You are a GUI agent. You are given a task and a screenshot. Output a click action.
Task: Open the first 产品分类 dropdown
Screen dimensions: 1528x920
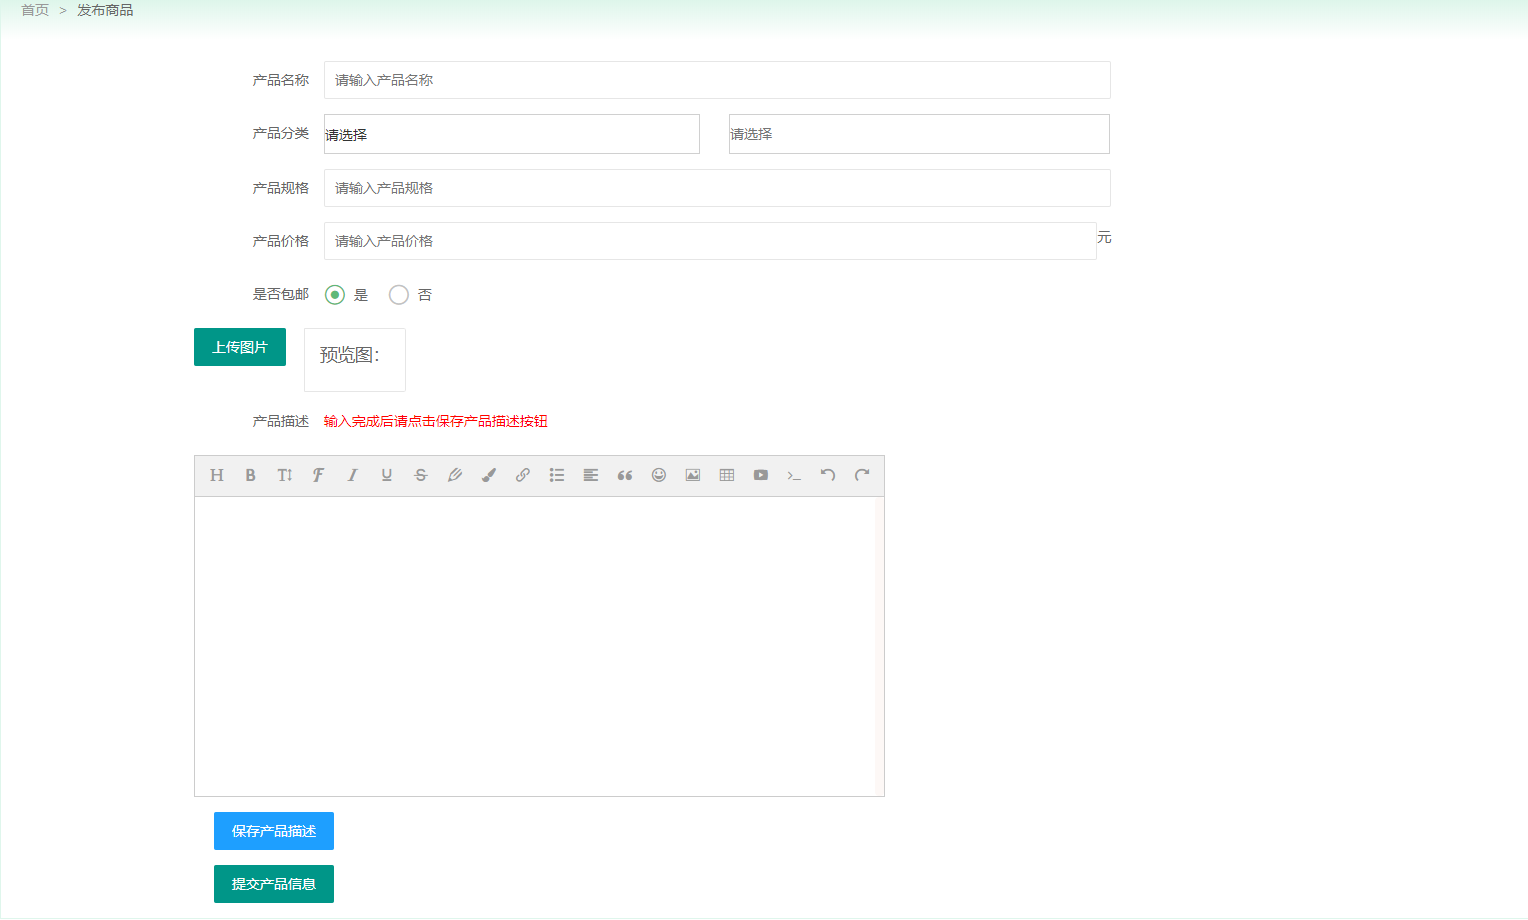pyautogui.click(x=511, y=134)
